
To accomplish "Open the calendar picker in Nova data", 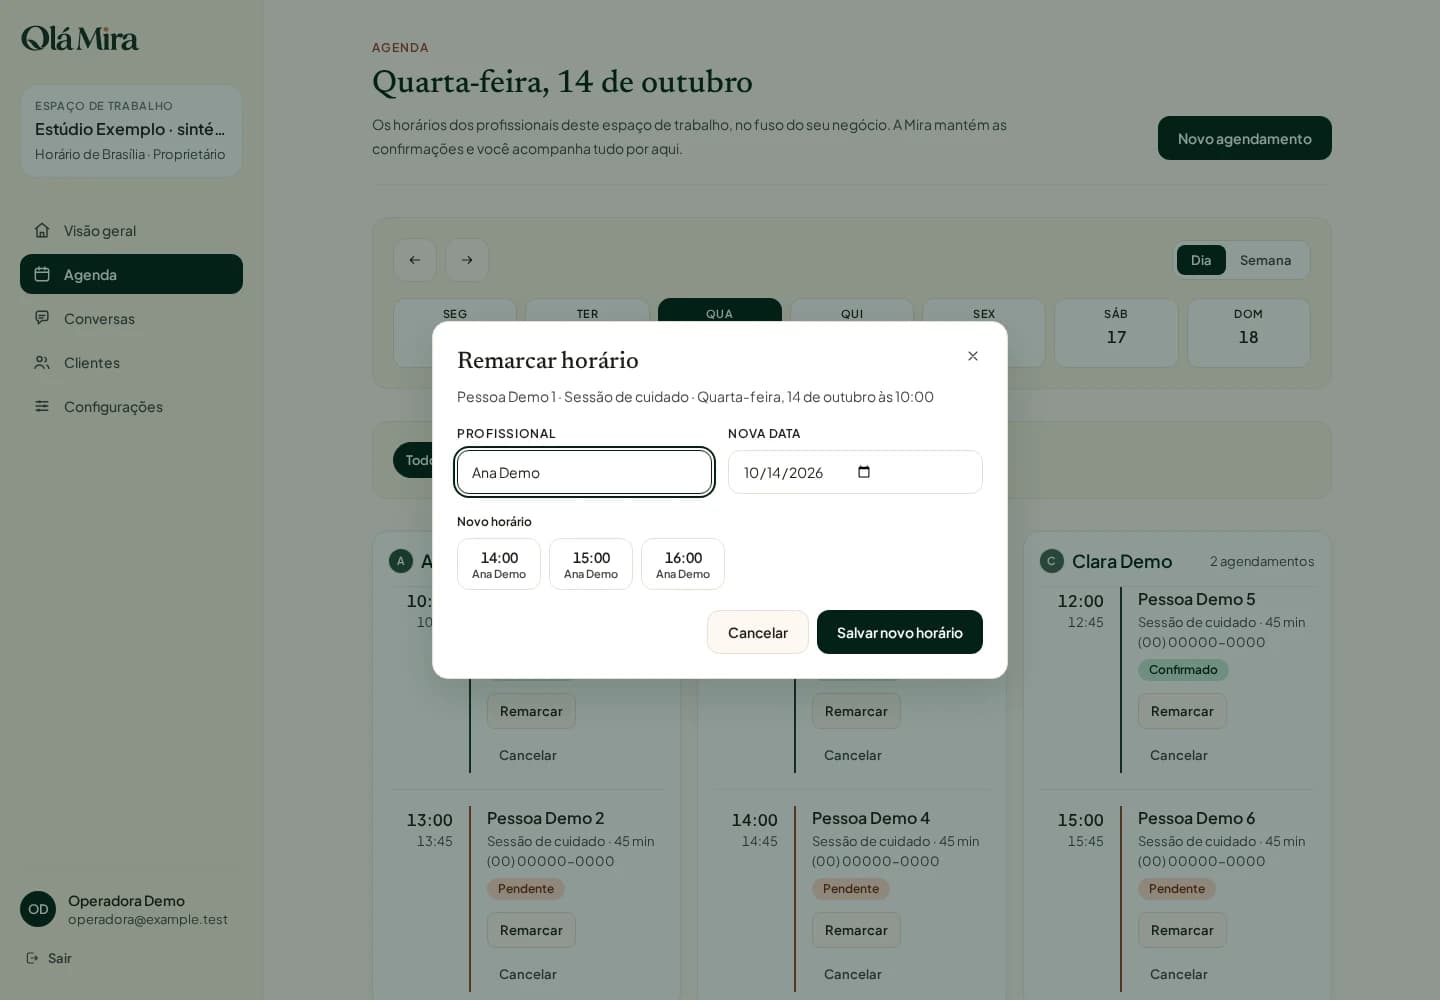I will click(864, 472).
